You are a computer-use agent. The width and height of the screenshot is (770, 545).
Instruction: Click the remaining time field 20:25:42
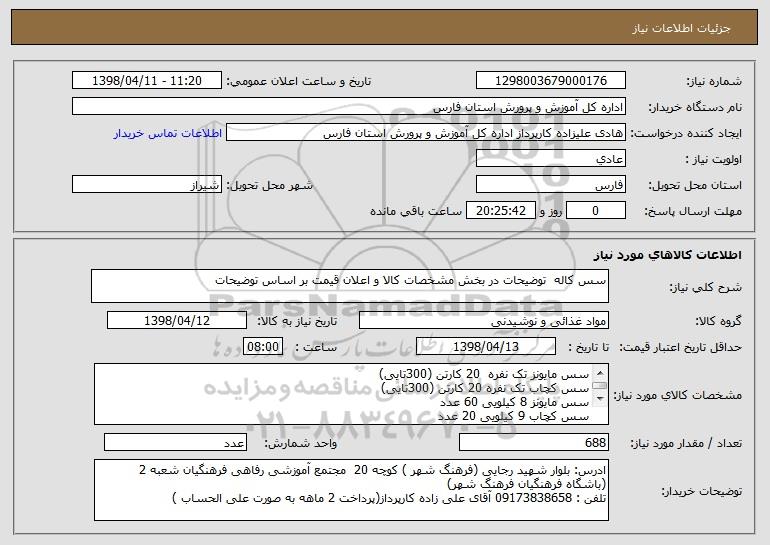500,211
